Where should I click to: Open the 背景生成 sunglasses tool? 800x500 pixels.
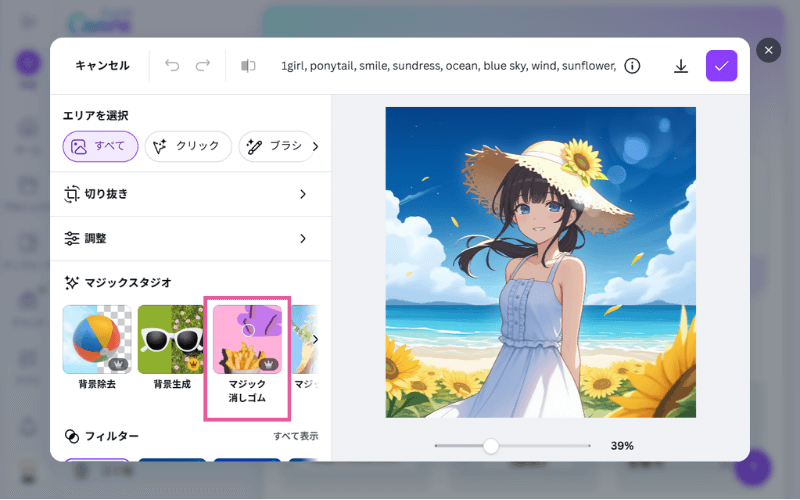coord(171,339)
